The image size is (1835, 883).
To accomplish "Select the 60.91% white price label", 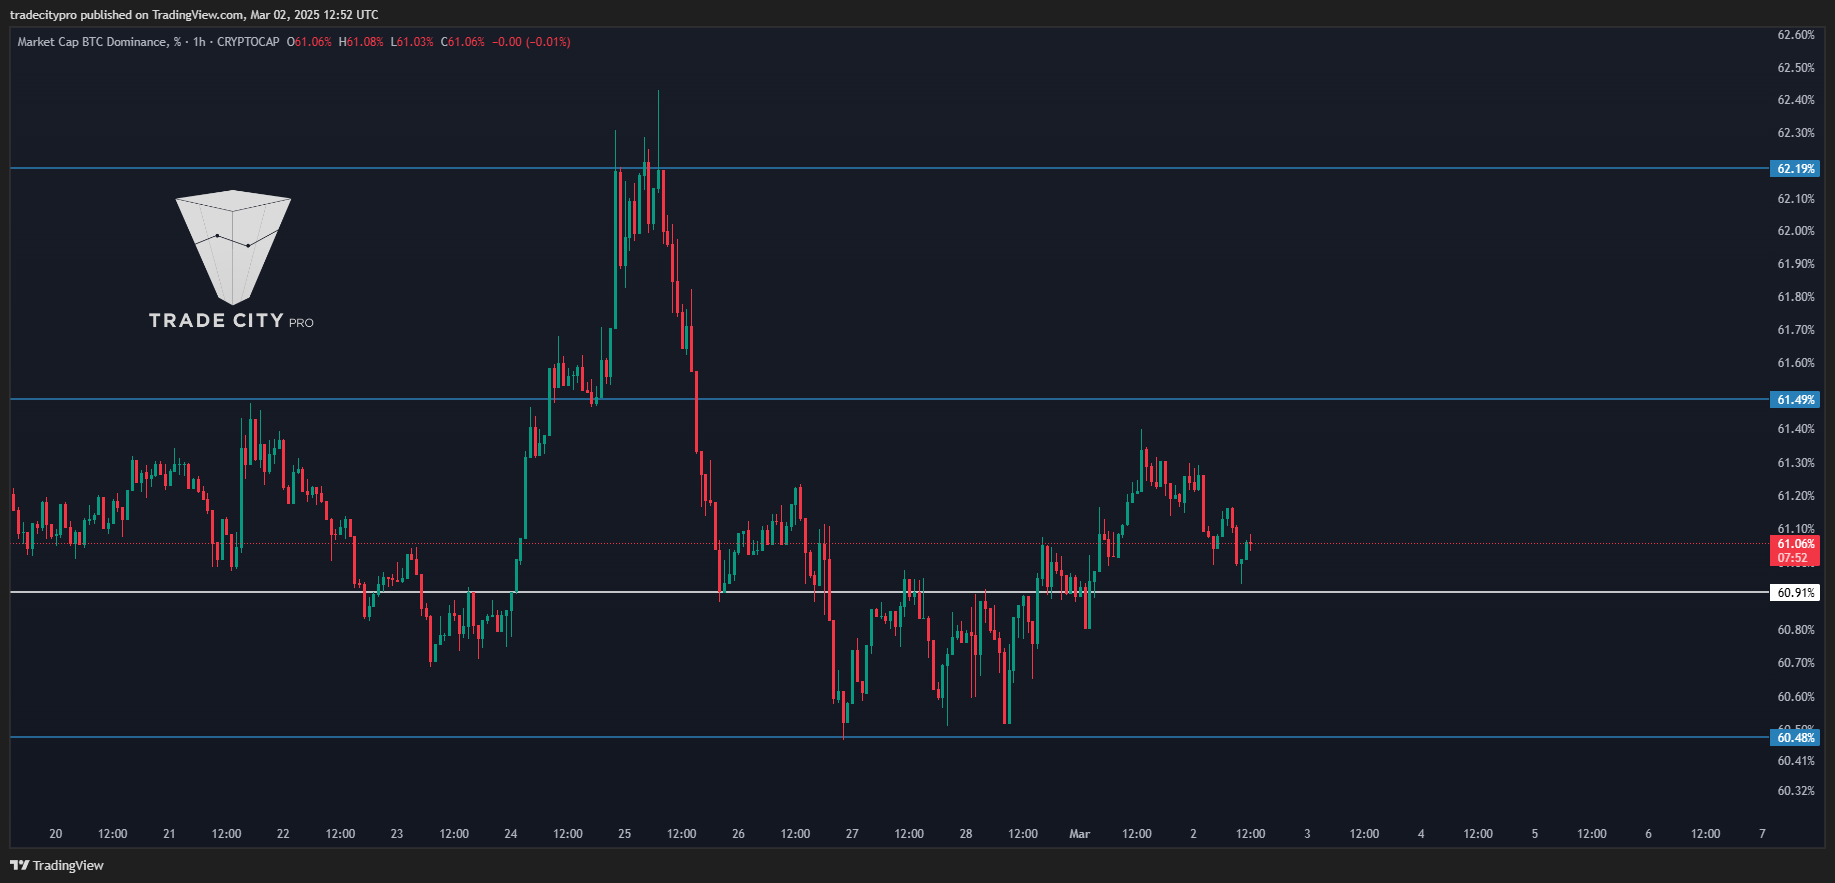I will (x=1795, y=593).
